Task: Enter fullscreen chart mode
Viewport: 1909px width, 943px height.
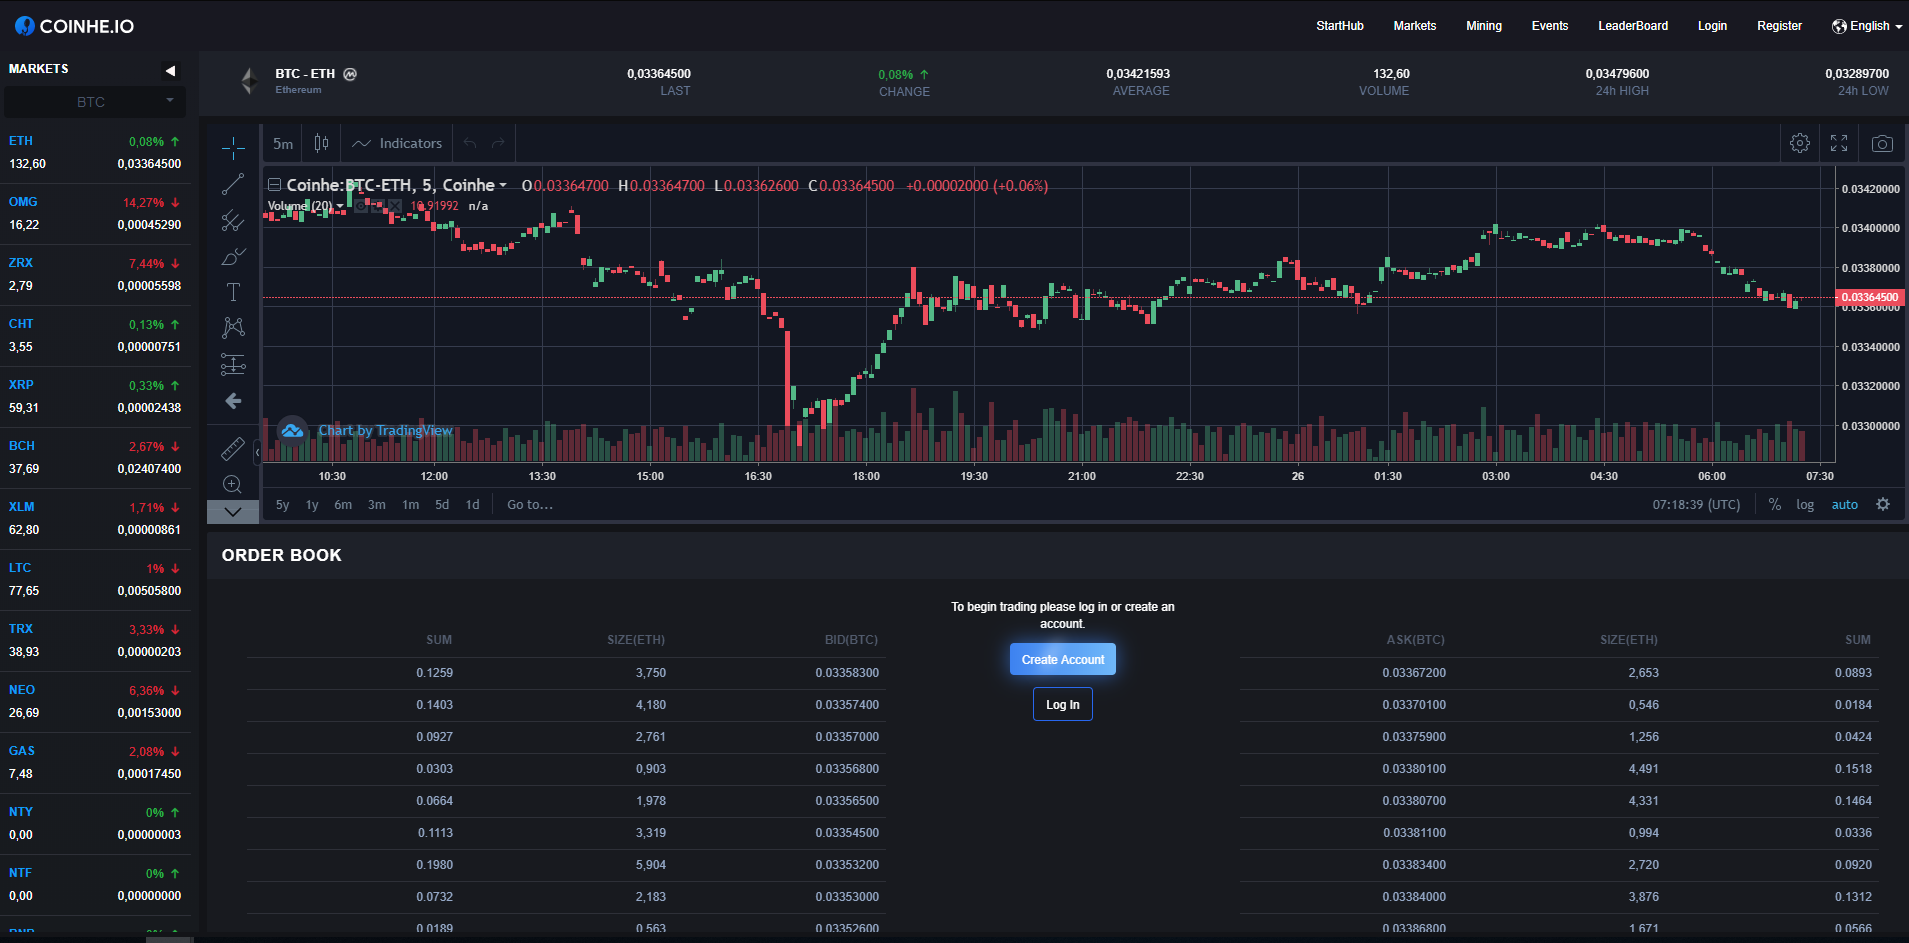Action: point(1839,143)
